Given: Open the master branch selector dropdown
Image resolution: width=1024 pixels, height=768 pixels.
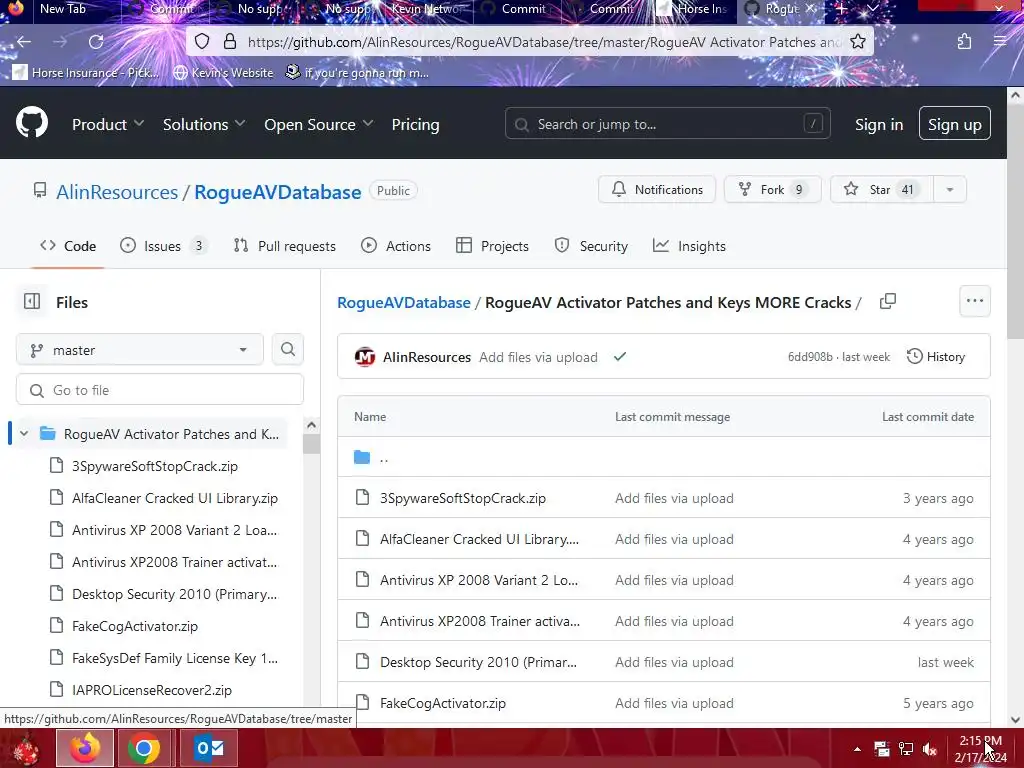Looking at the screenshot, I should click(140, 350).
